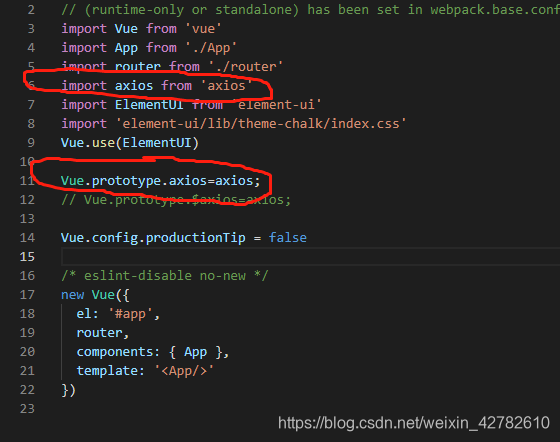Click "import ElementUI from 'element-ui'" line

[x=191, y=105]
